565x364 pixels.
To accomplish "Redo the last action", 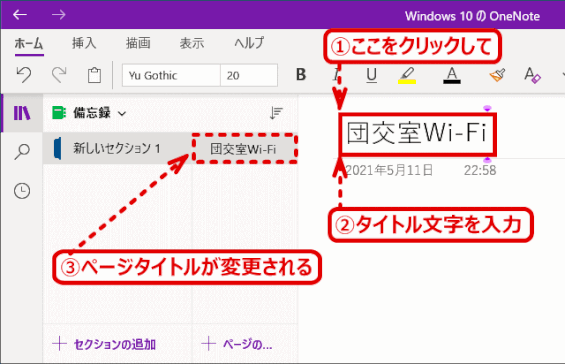I will coord(59,75).
